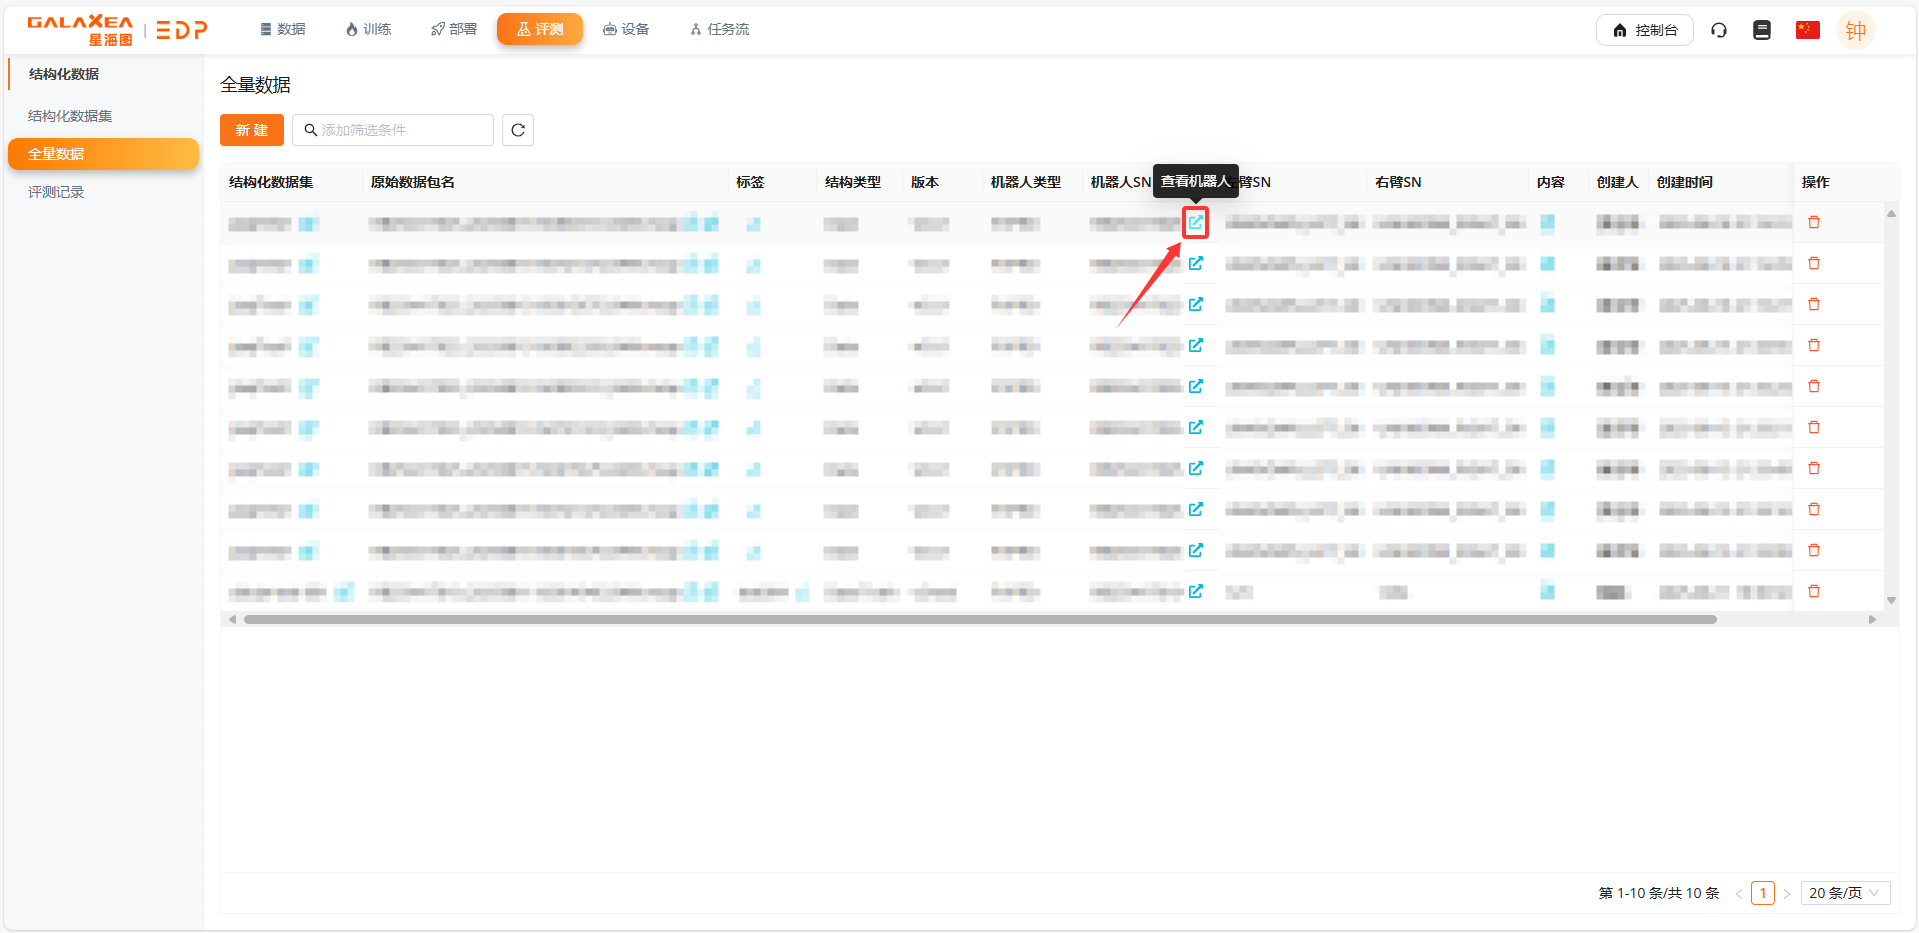Viewport: 1919px width, 933px height.
Task: Open the headset support icon in header
Action: (1718, 30)
